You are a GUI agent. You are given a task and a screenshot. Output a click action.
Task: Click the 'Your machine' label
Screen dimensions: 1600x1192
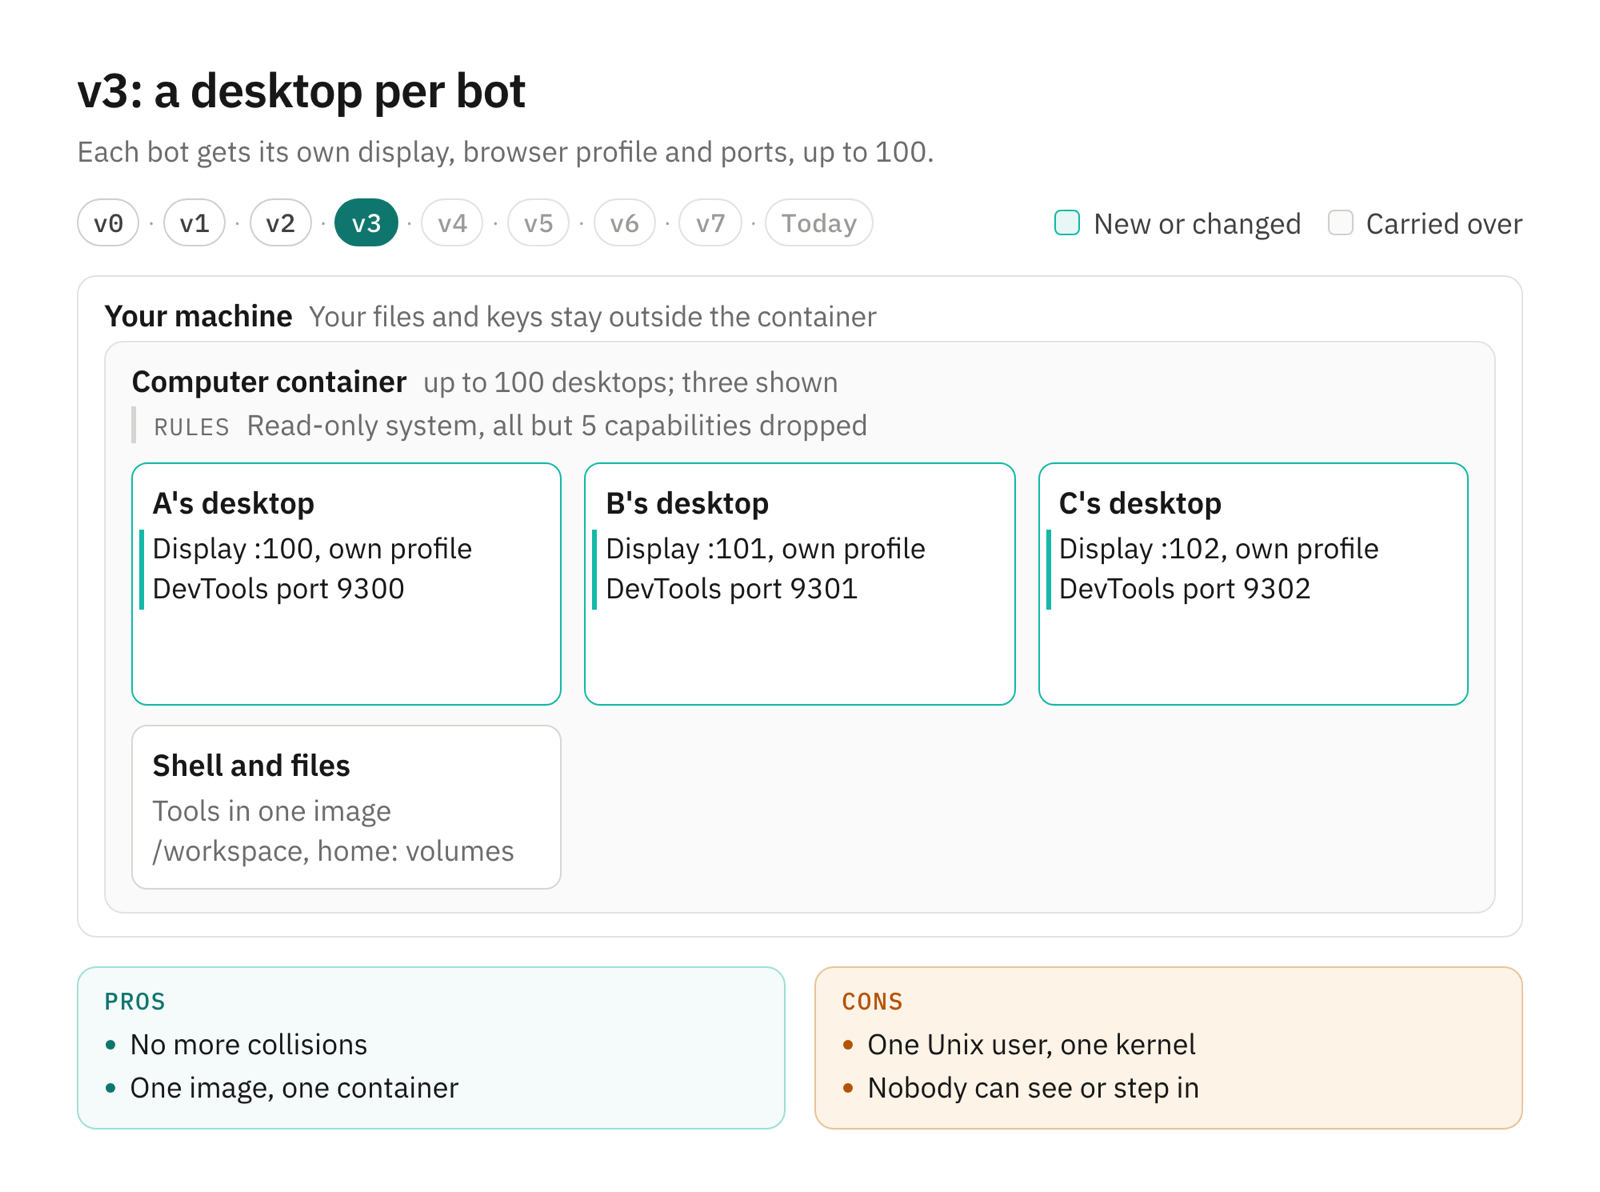(198, 316)
